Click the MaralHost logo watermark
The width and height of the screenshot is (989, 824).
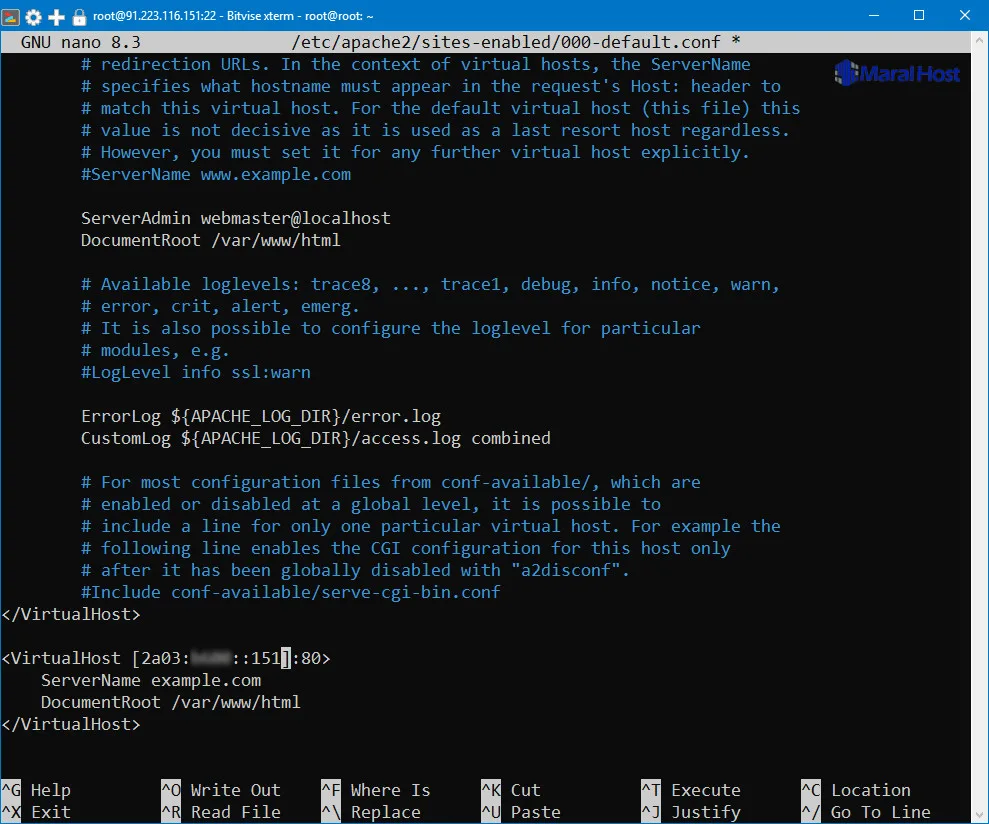[897, 73]
